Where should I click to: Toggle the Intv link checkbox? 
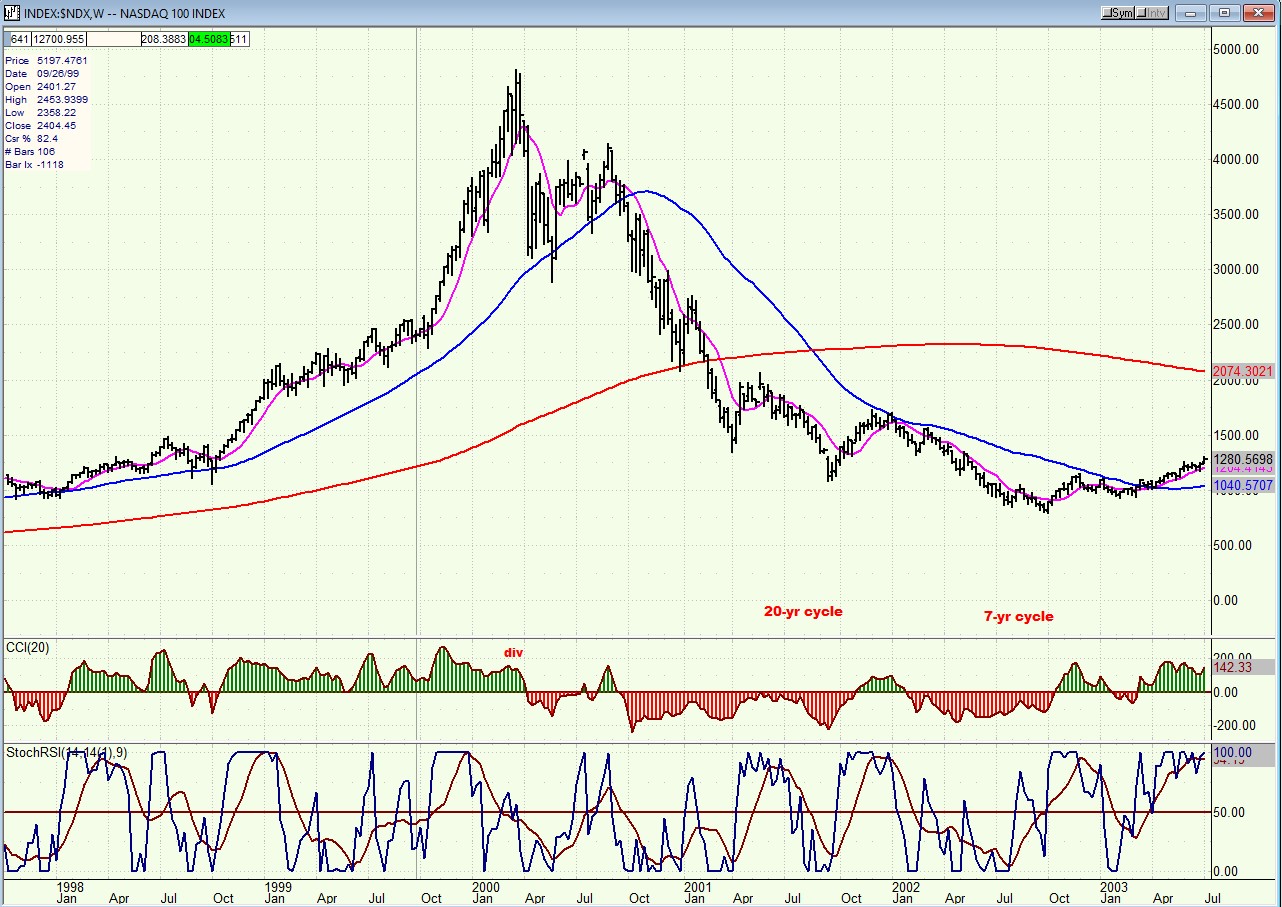click(x=1154, y=13)
